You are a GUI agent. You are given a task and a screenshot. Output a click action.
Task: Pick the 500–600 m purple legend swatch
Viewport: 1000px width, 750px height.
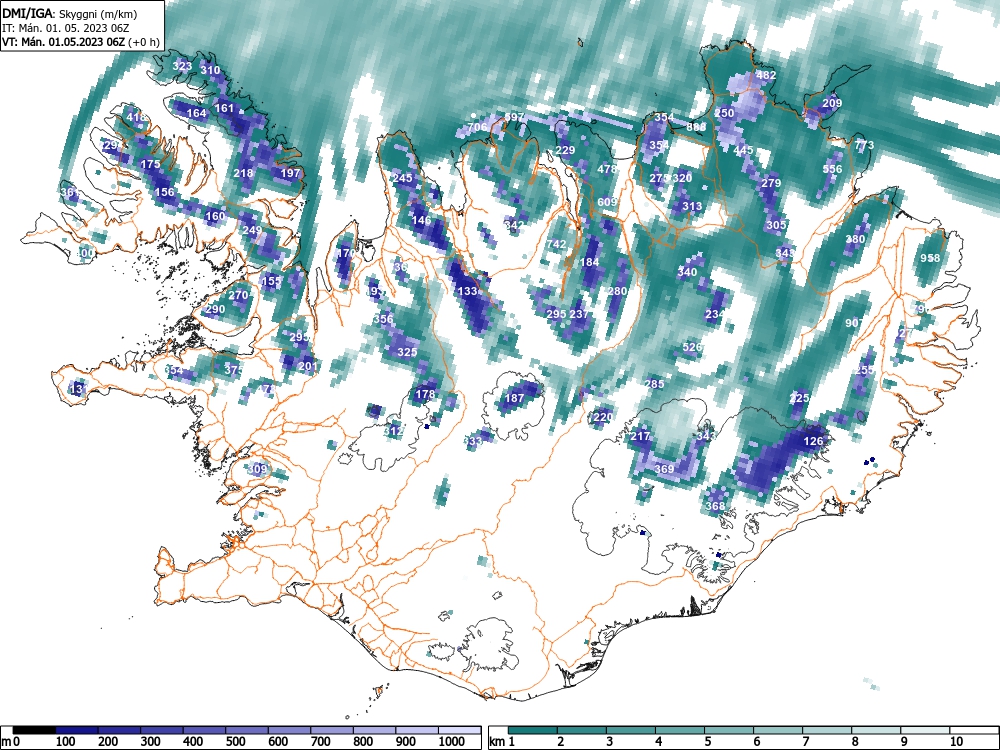pos(247,730)
